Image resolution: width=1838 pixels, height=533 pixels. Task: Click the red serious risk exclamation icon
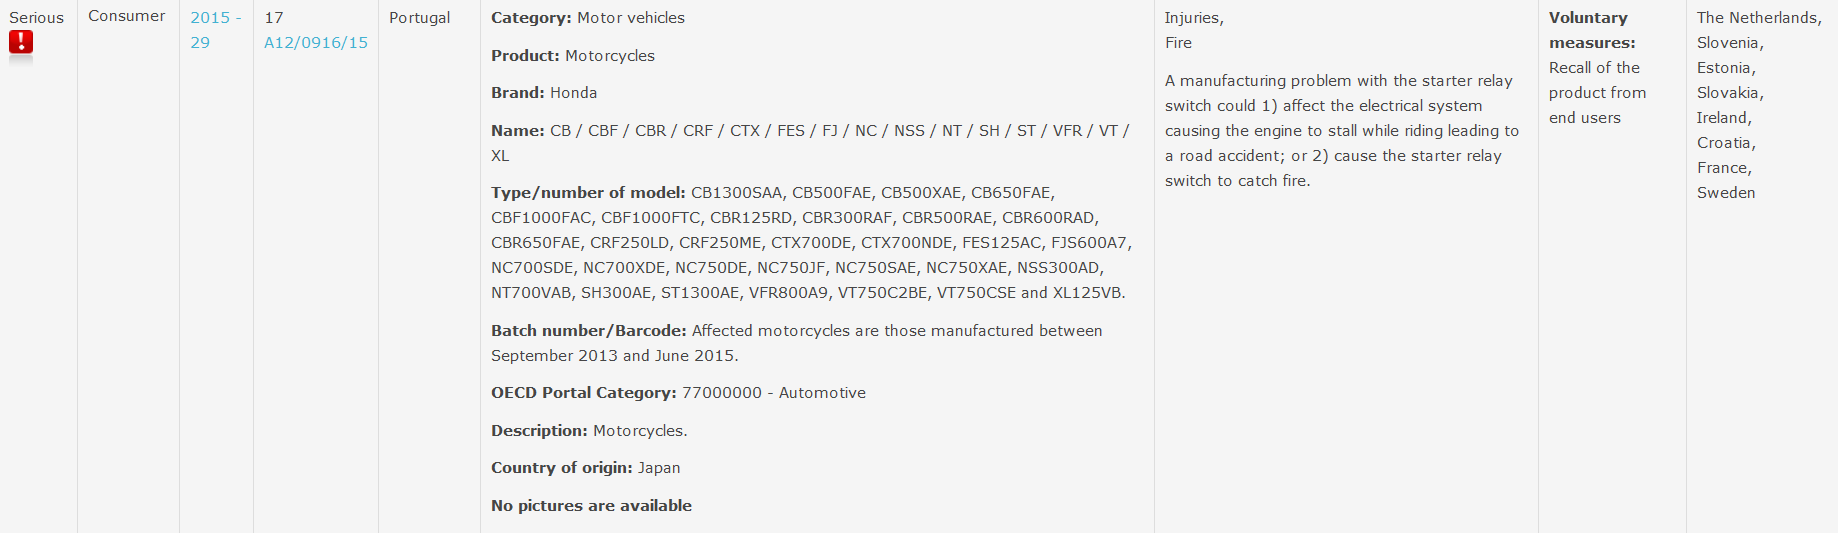[x=21, y=42]
